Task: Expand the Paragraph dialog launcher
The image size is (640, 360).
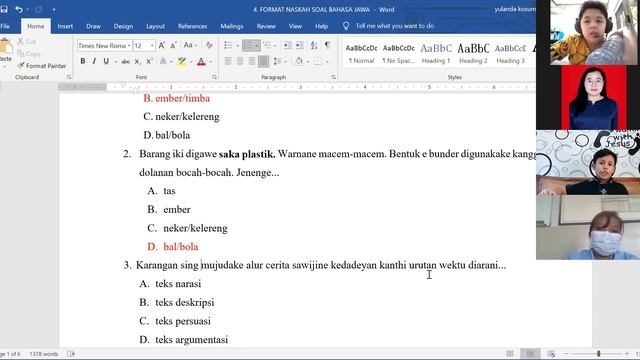Action: point(333,77)
